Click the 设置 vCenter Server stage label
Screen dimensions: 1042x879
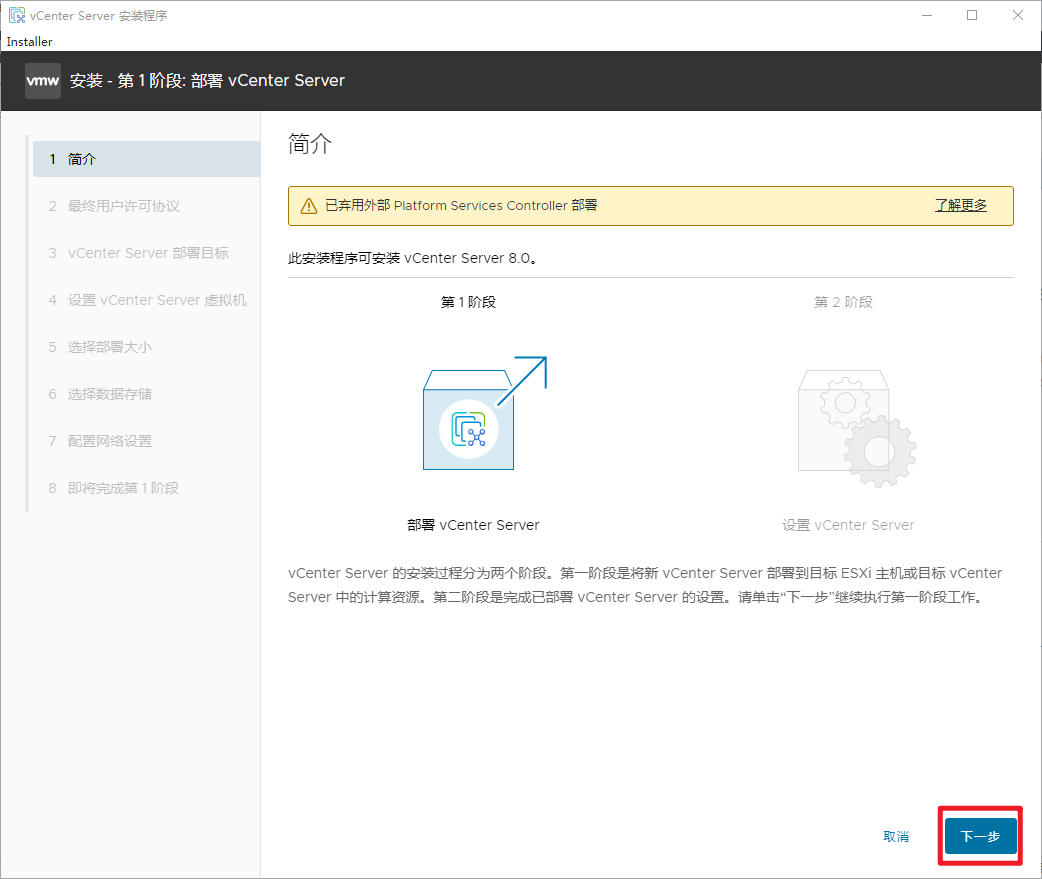click(x=848, y=525)
